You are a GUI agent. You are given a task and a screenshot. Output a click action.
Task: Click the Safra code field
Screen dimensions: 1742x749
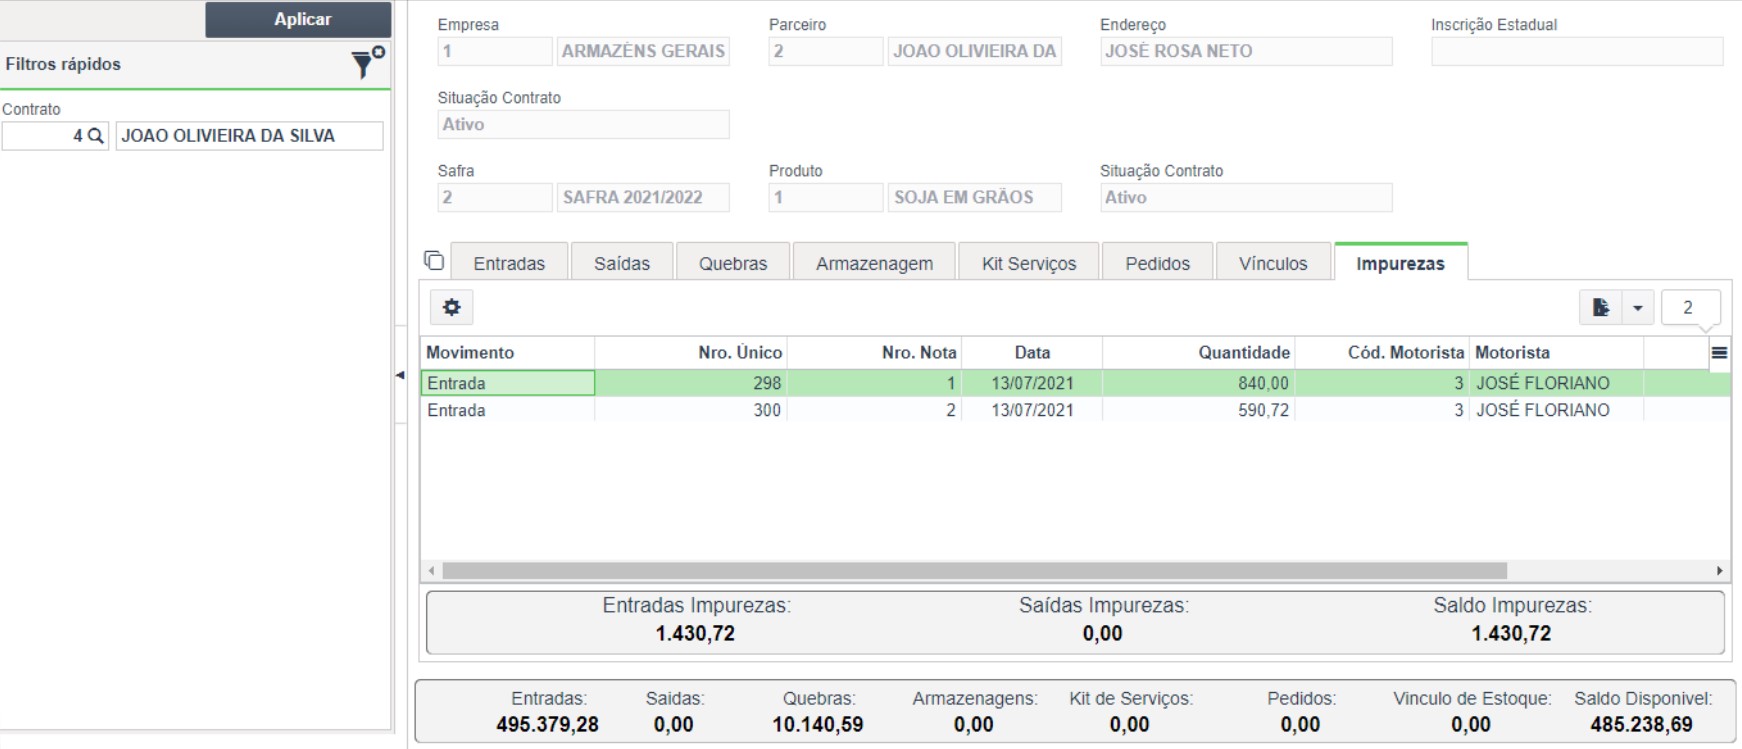494,197
